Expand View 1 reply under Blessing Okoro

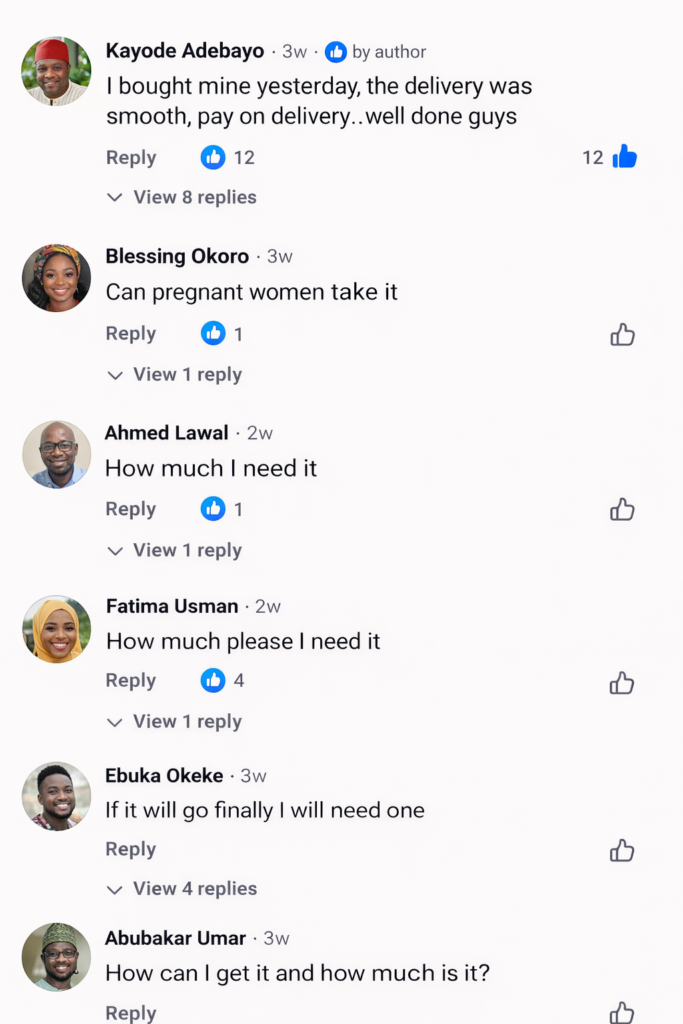coord(175,375)
